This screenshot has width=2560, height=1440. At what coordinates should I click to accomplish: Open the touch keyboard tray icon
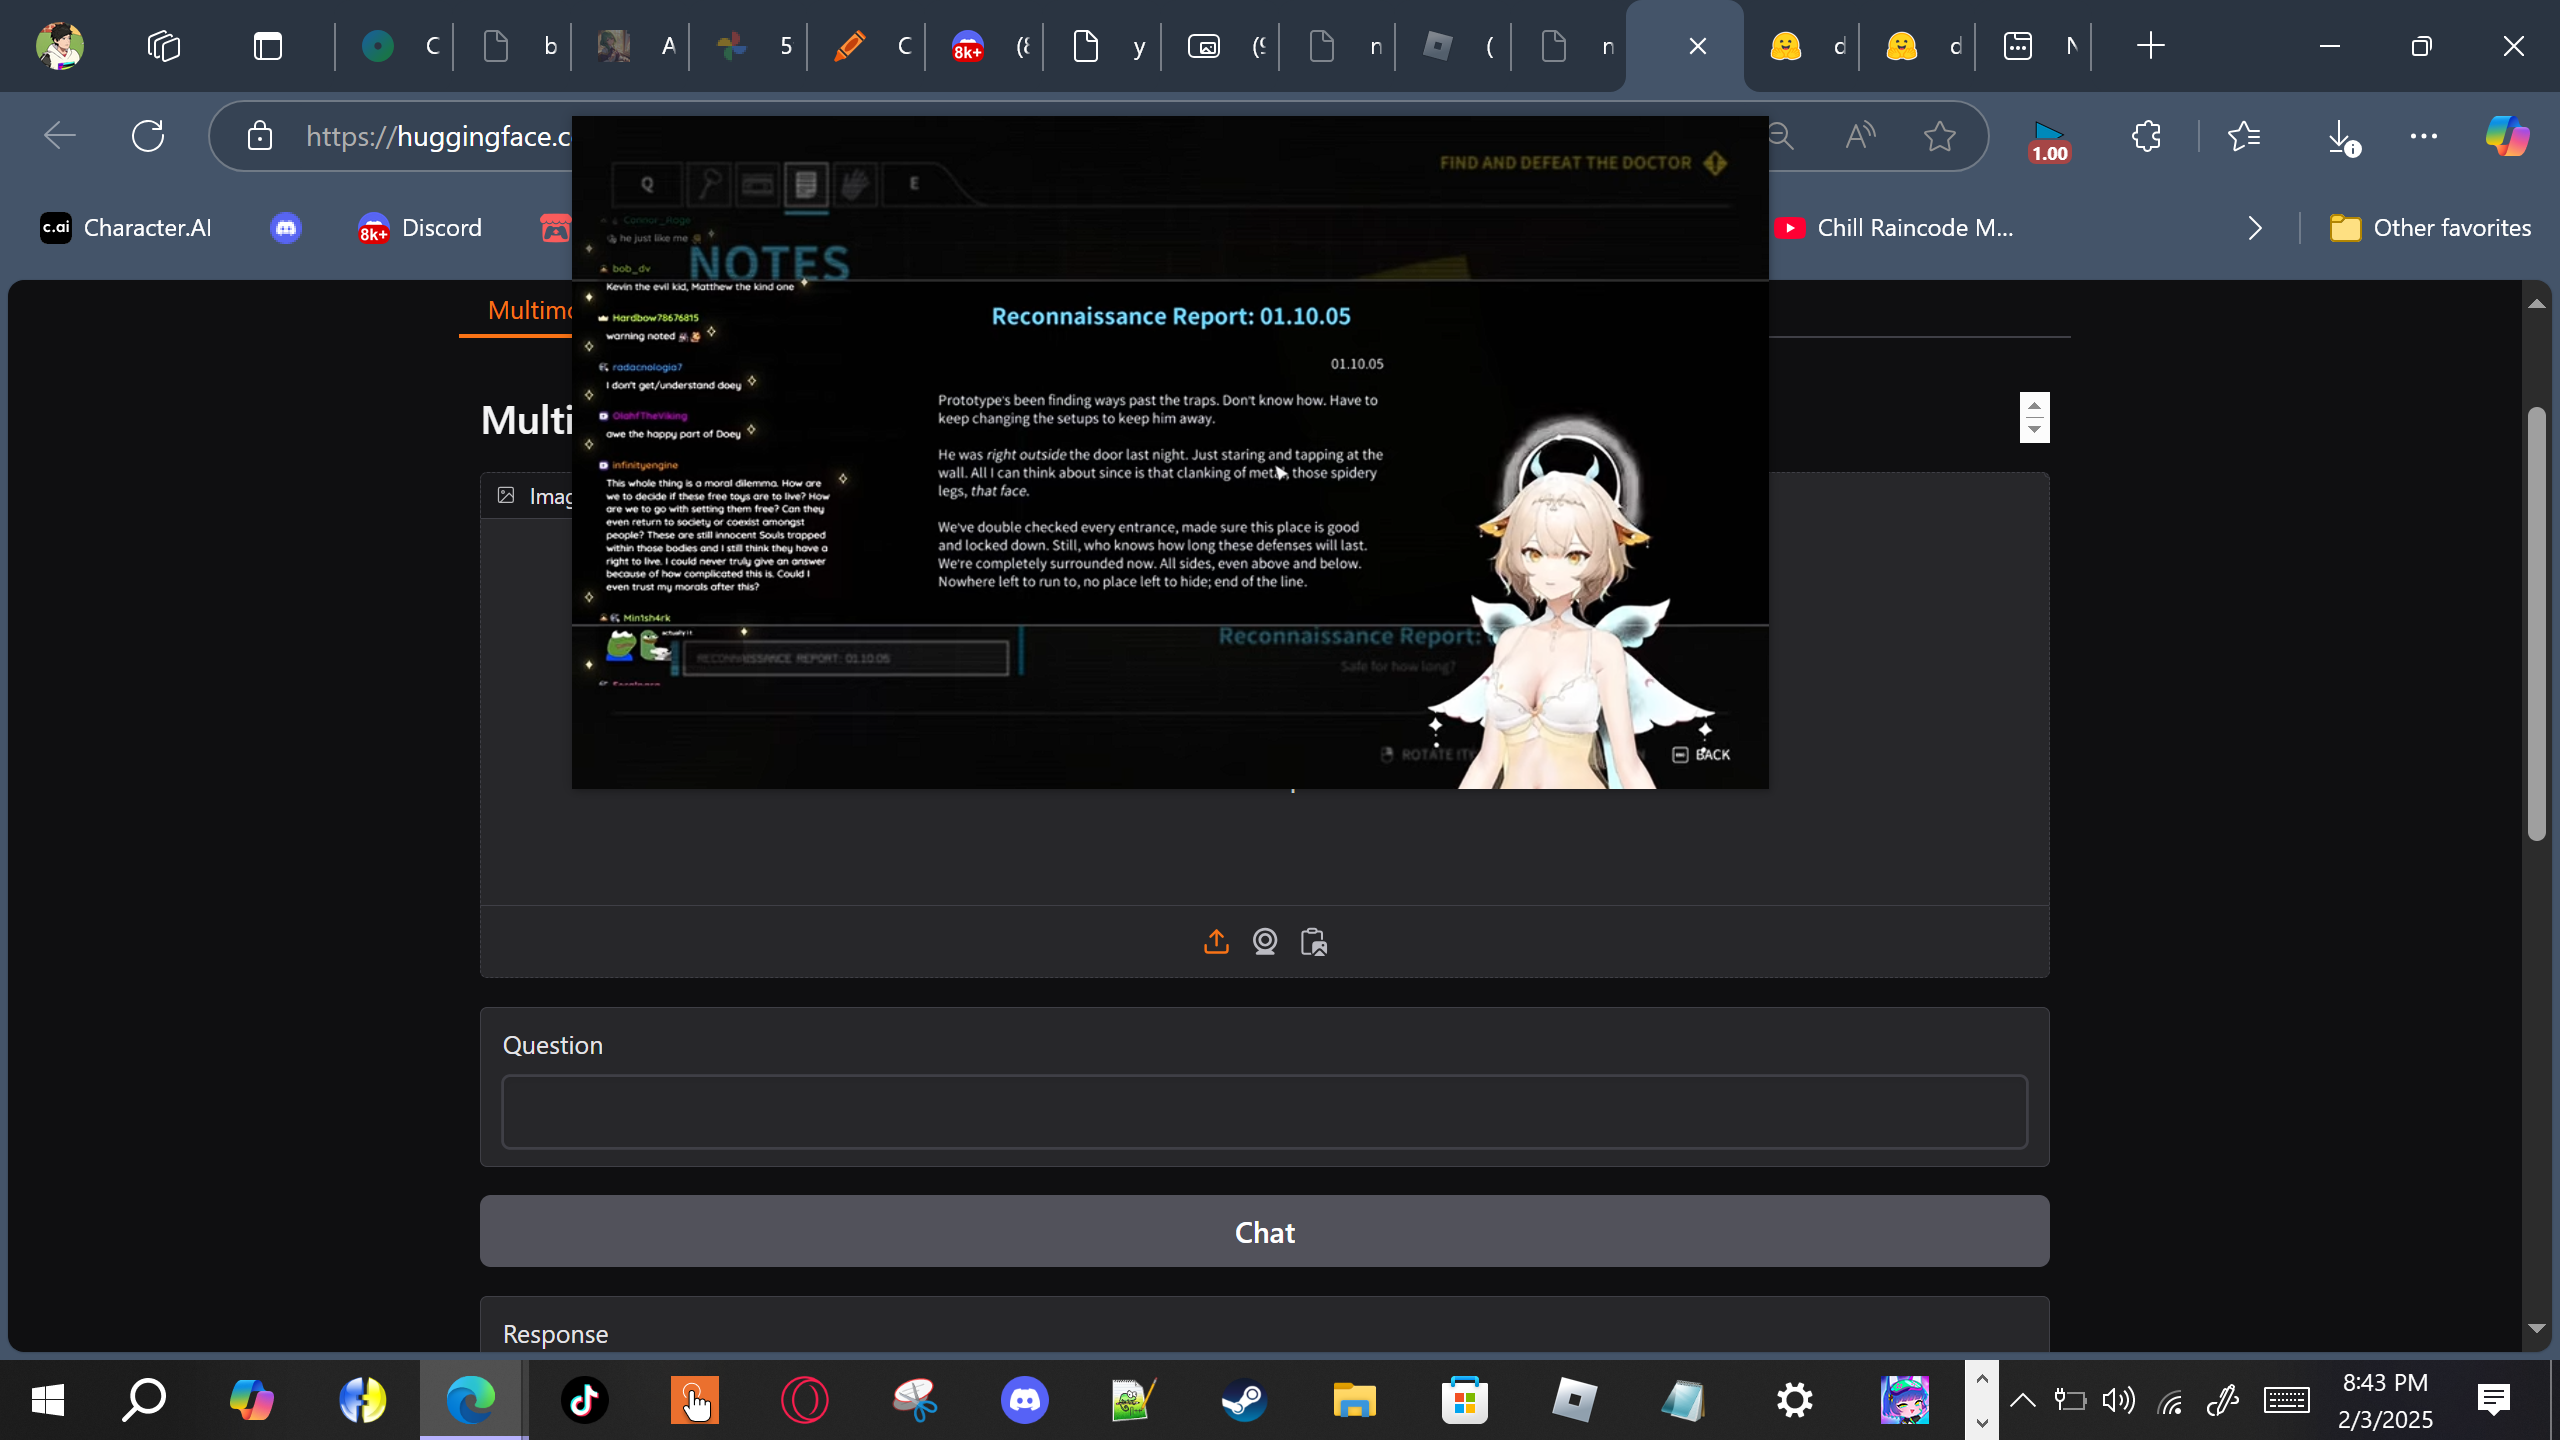[2287, 1400]
